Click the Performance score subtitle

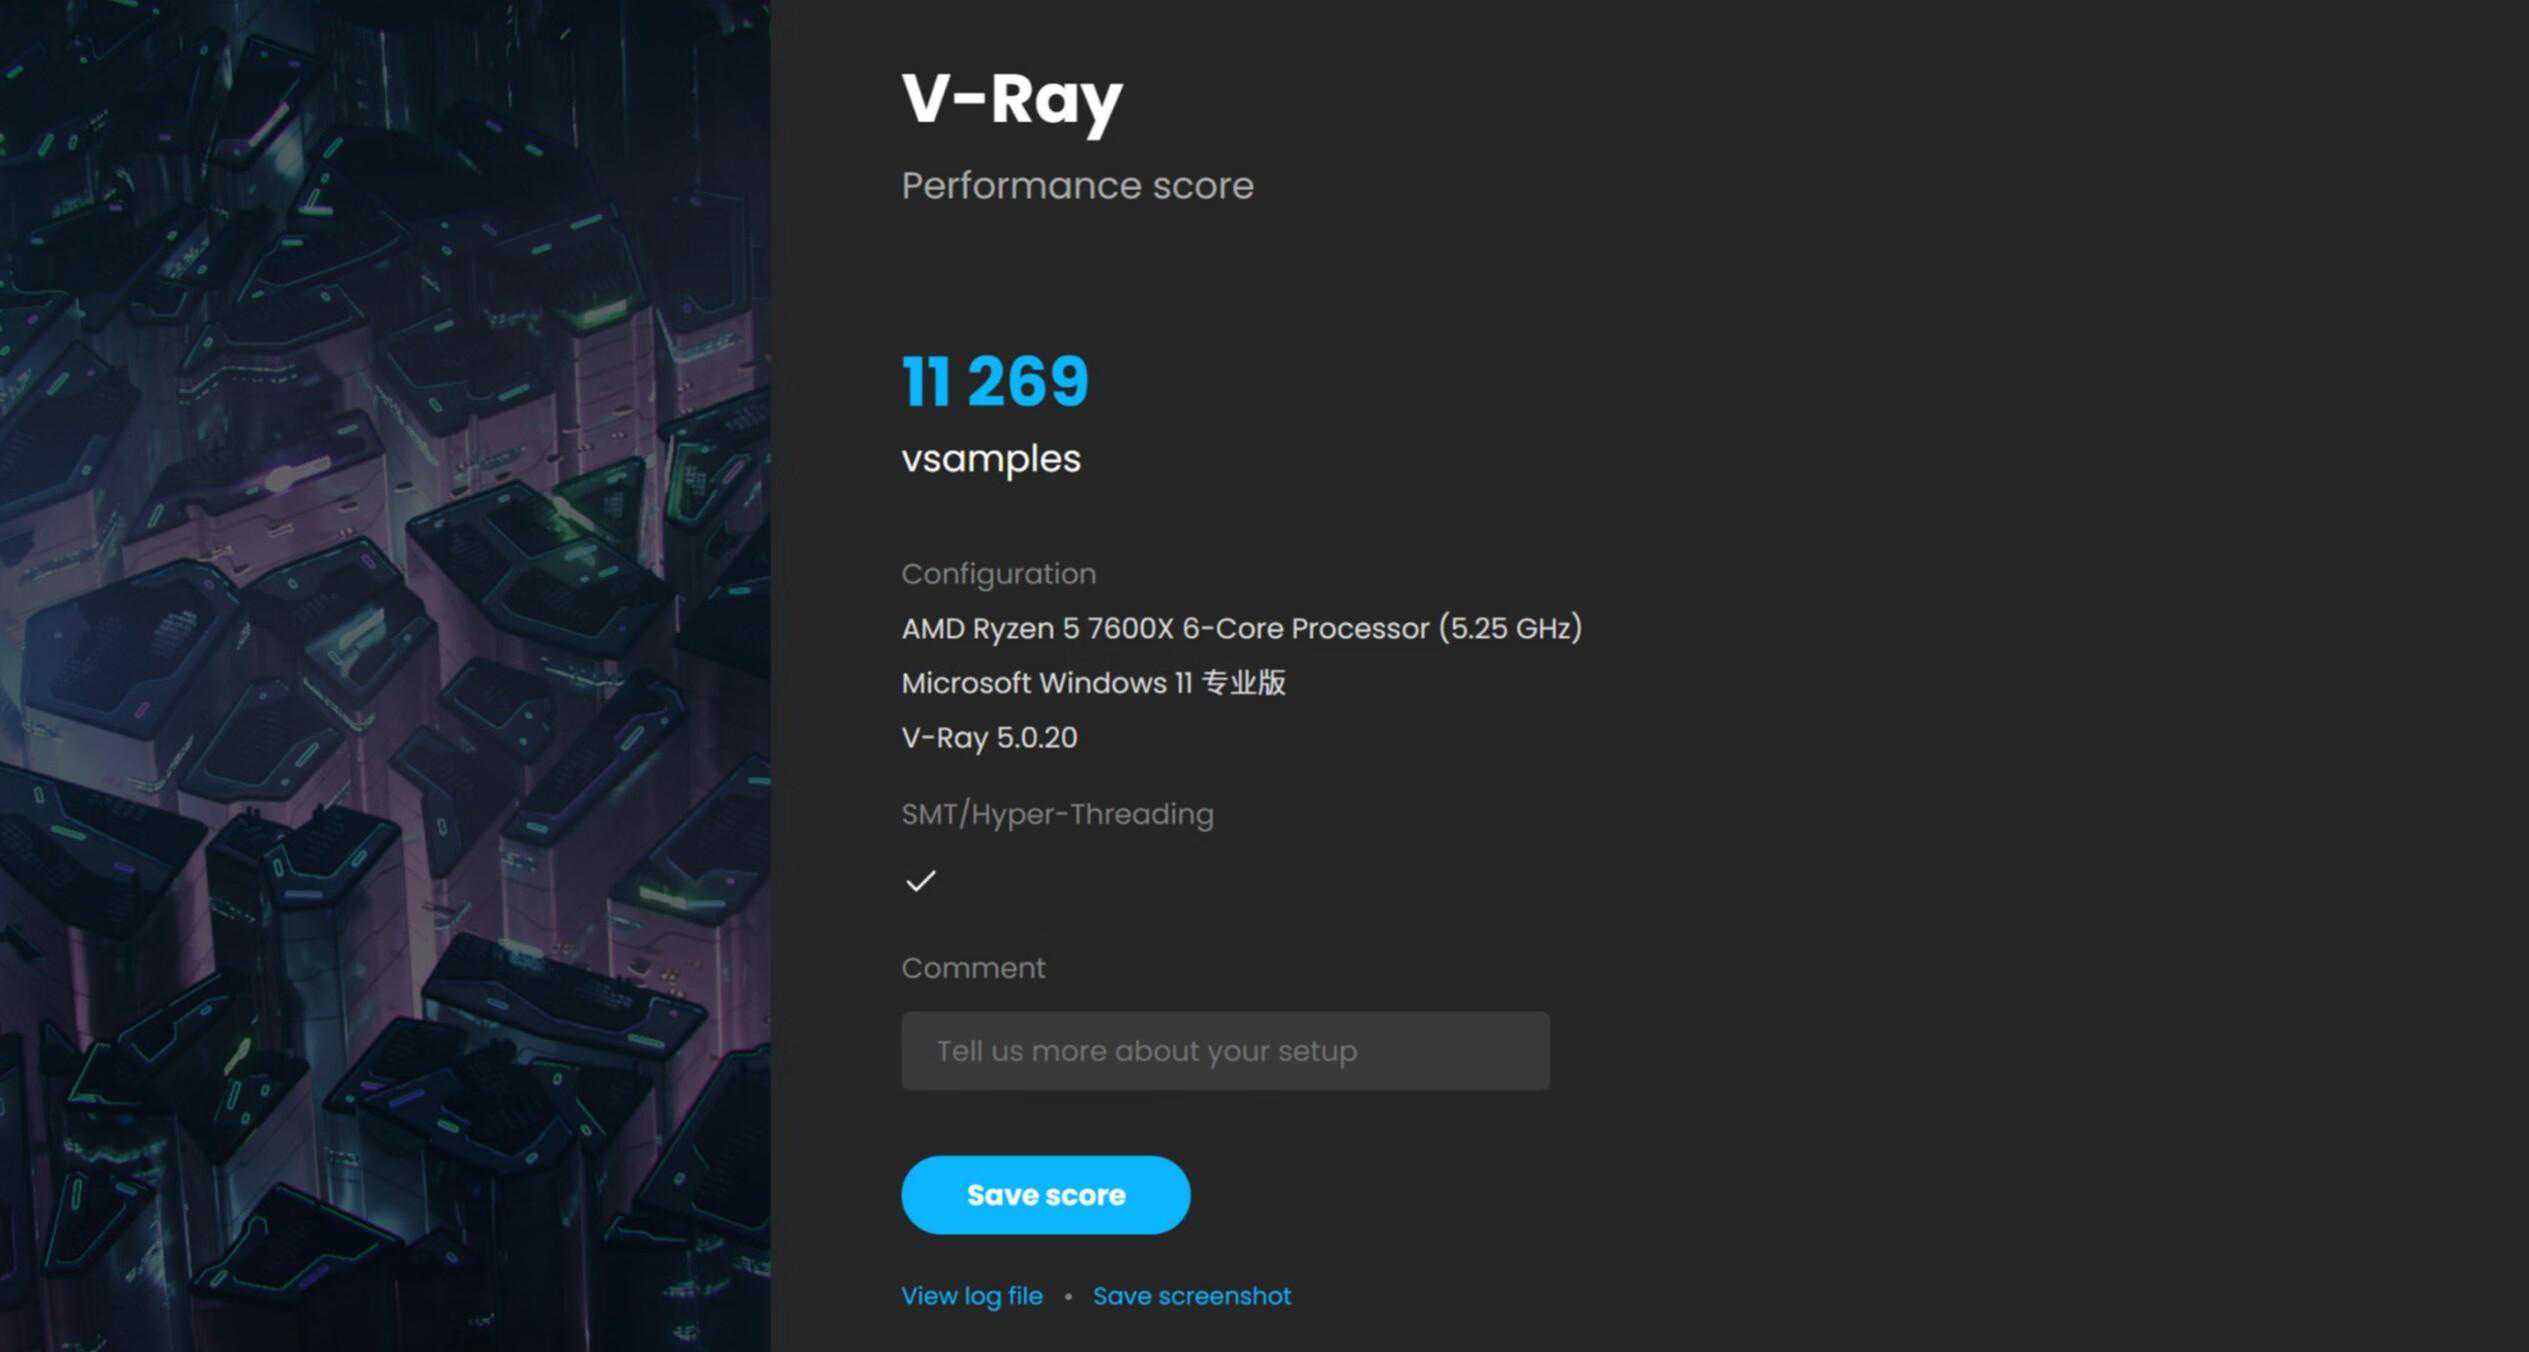[x=1077, y=186]
